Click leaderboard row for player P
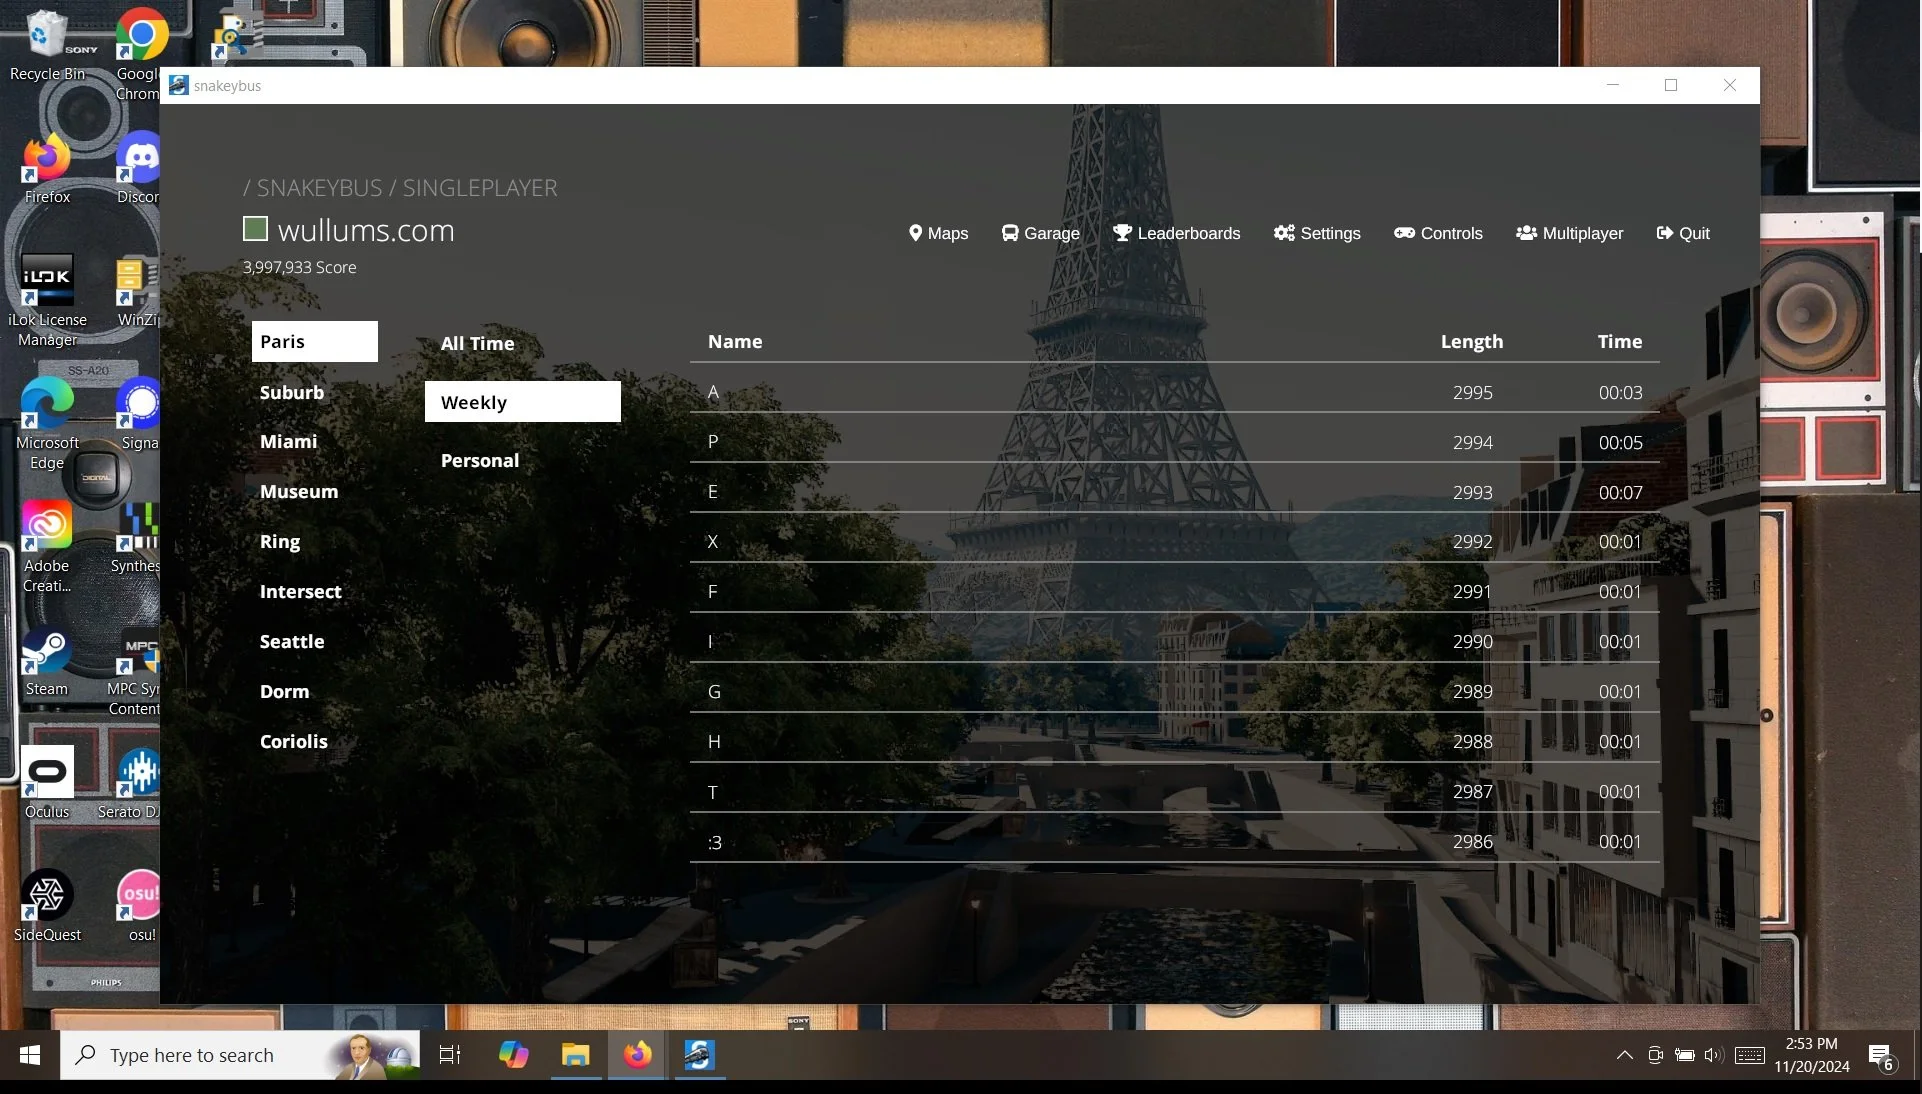The height and width of the screenshot is (1094, 1922). pos(1174,442)
